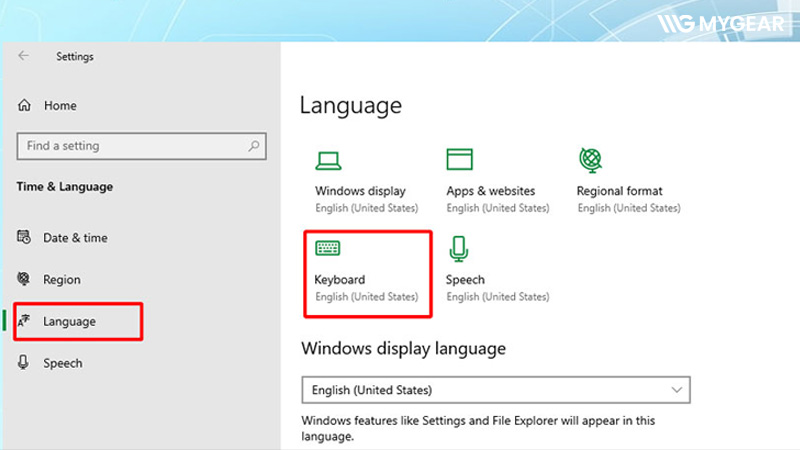
Task: Go to Speech in the left sidebar
Action: pos(62,363)
